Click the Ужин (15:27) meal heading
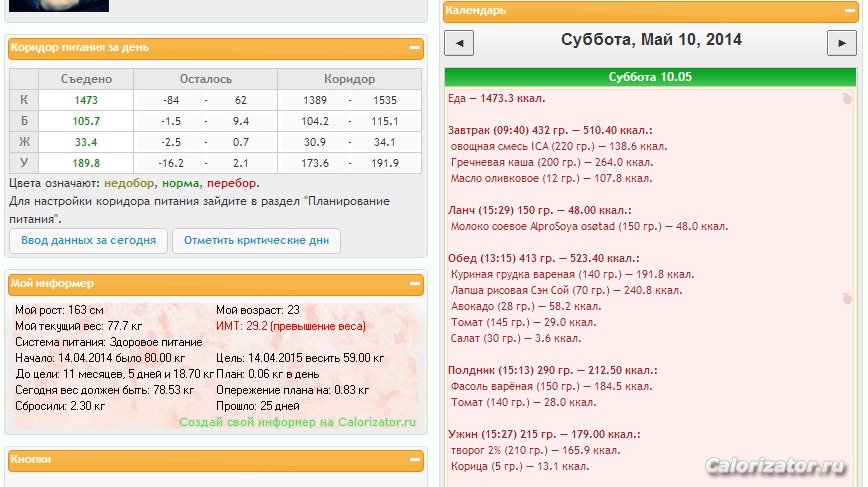Image resolution: width=868 pixels, height=487 pixels. tap(544, 434)
